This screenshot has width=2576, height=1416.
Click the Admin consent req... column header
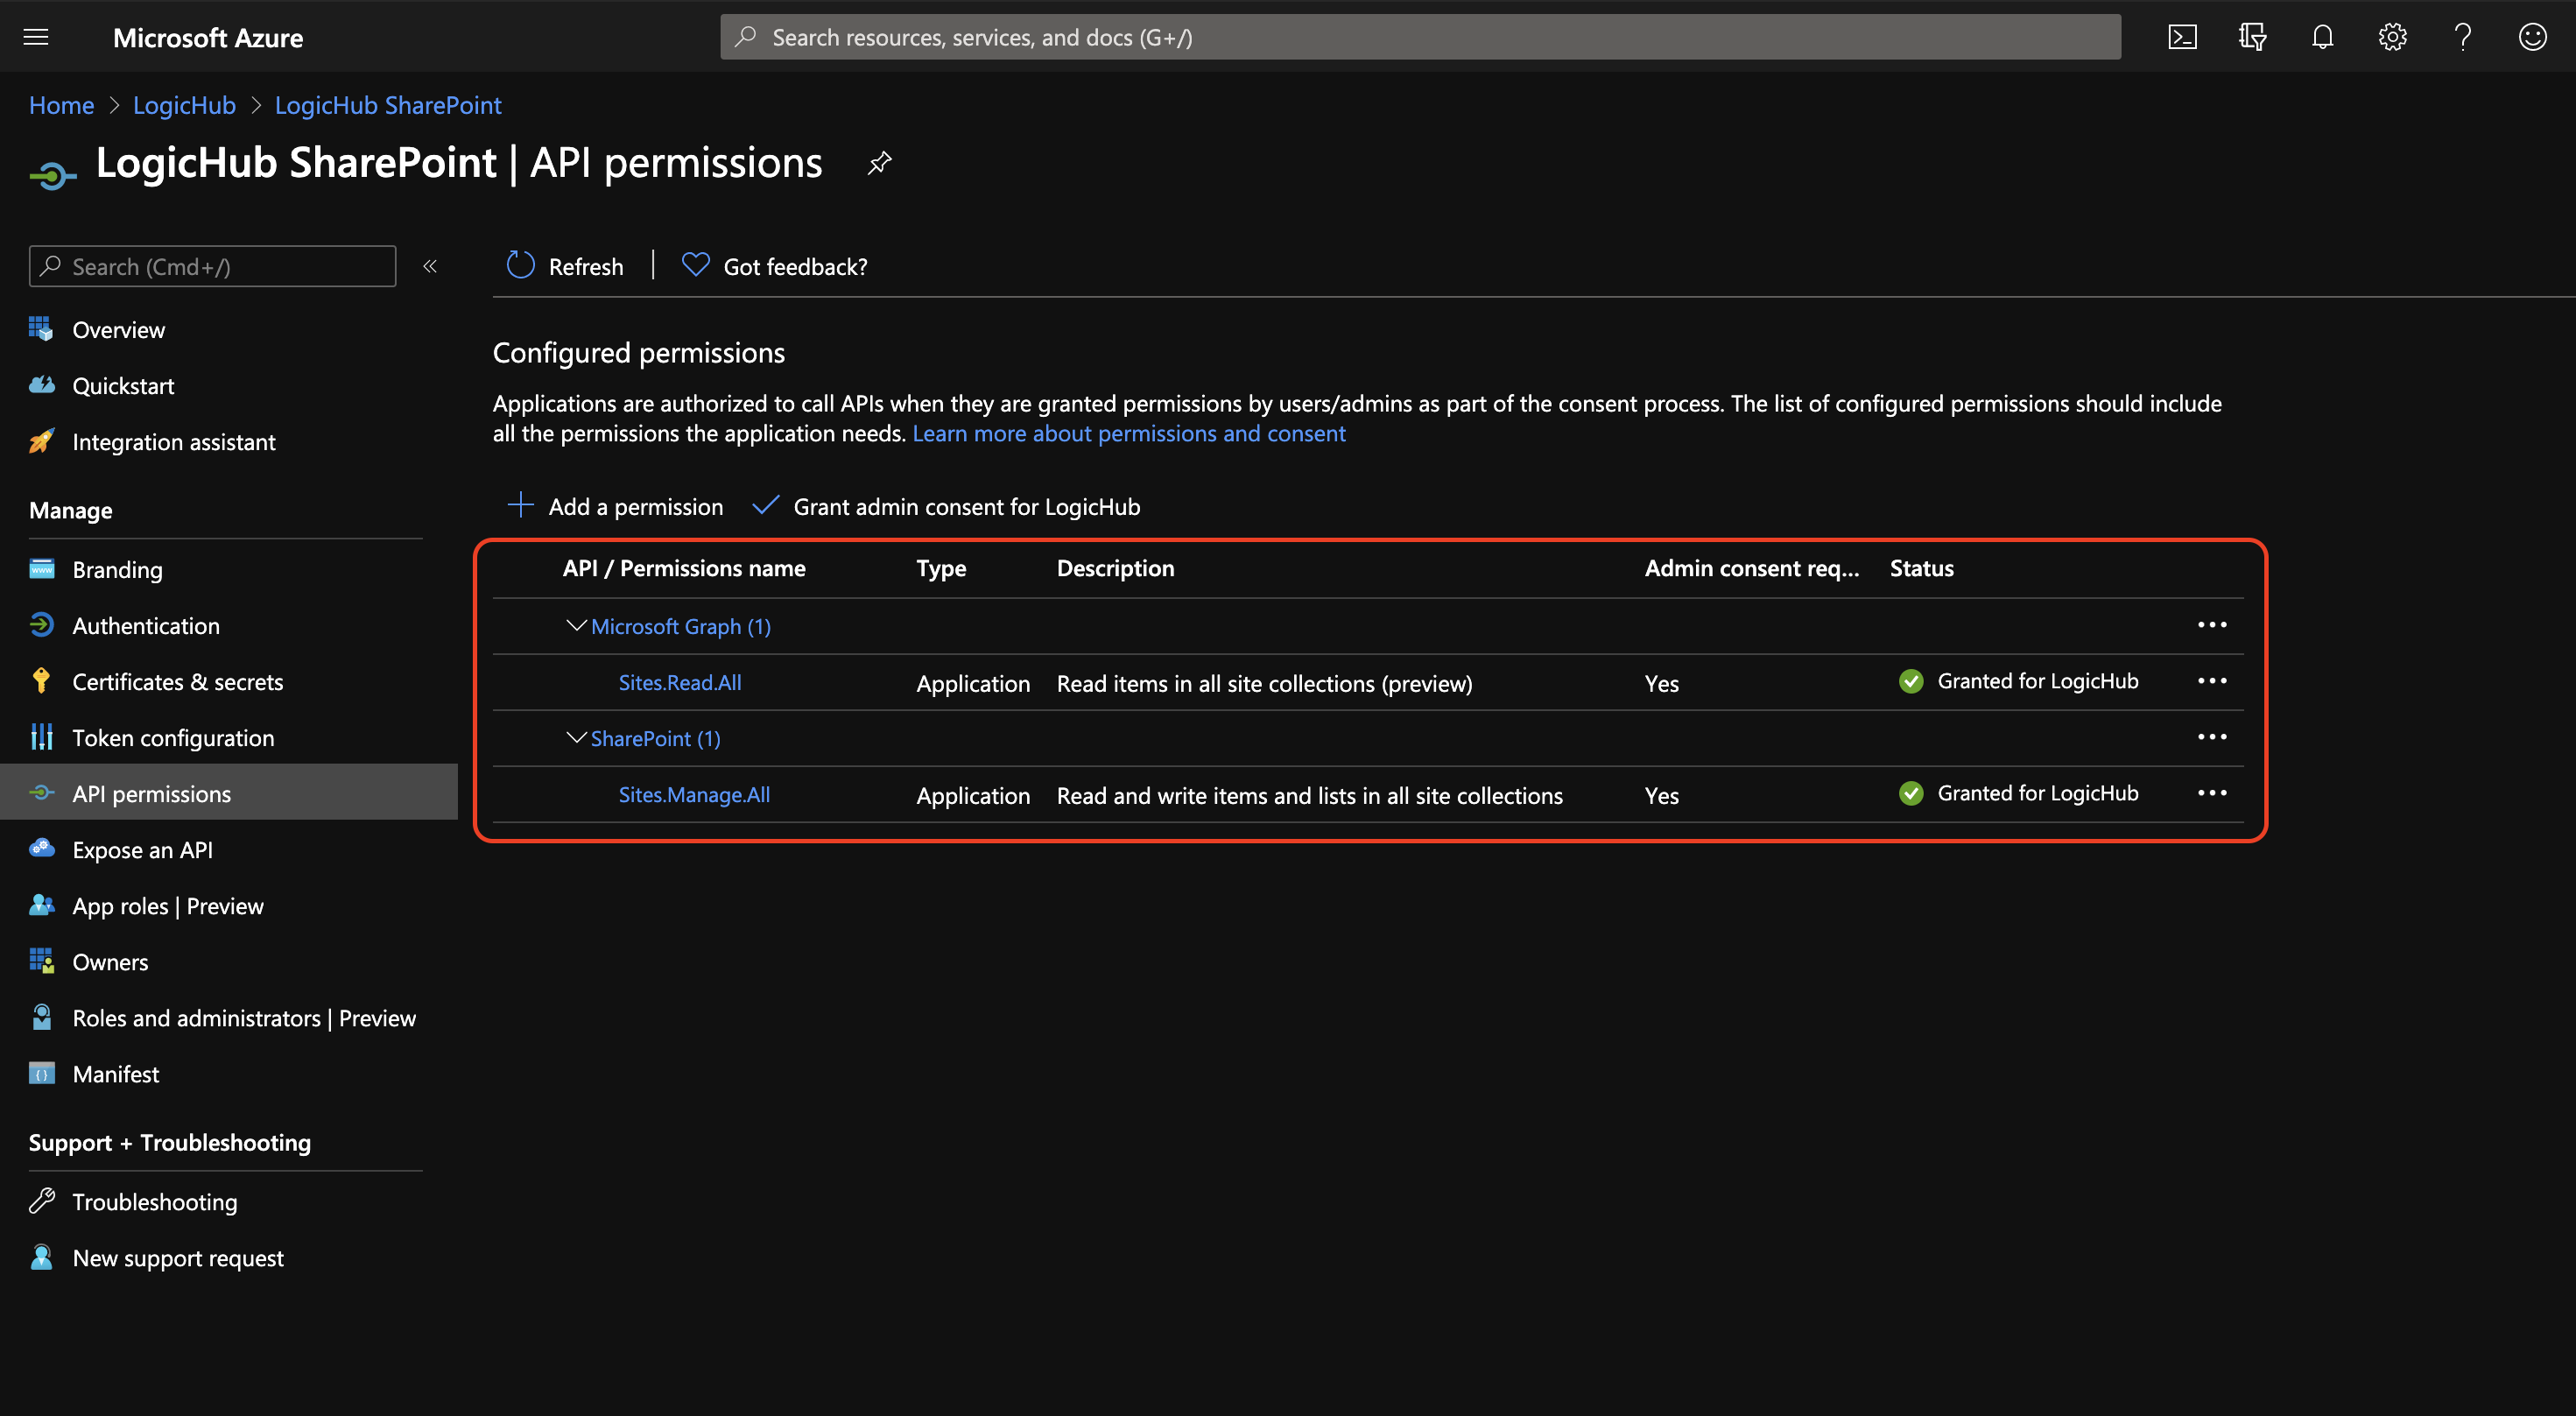click(1752, 568)
